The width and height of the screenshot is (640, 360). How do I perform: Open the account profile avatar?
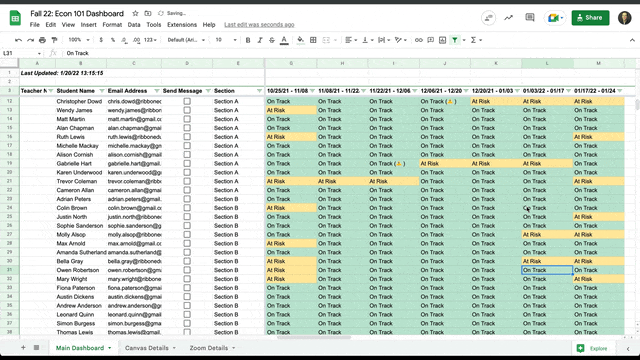(624, 18)
